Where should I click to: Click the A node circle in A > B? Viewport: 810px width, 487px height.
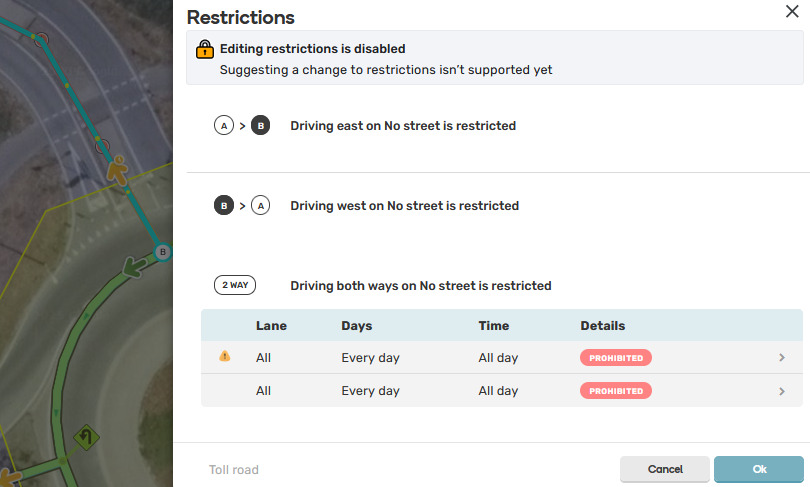tap(223, 126)
